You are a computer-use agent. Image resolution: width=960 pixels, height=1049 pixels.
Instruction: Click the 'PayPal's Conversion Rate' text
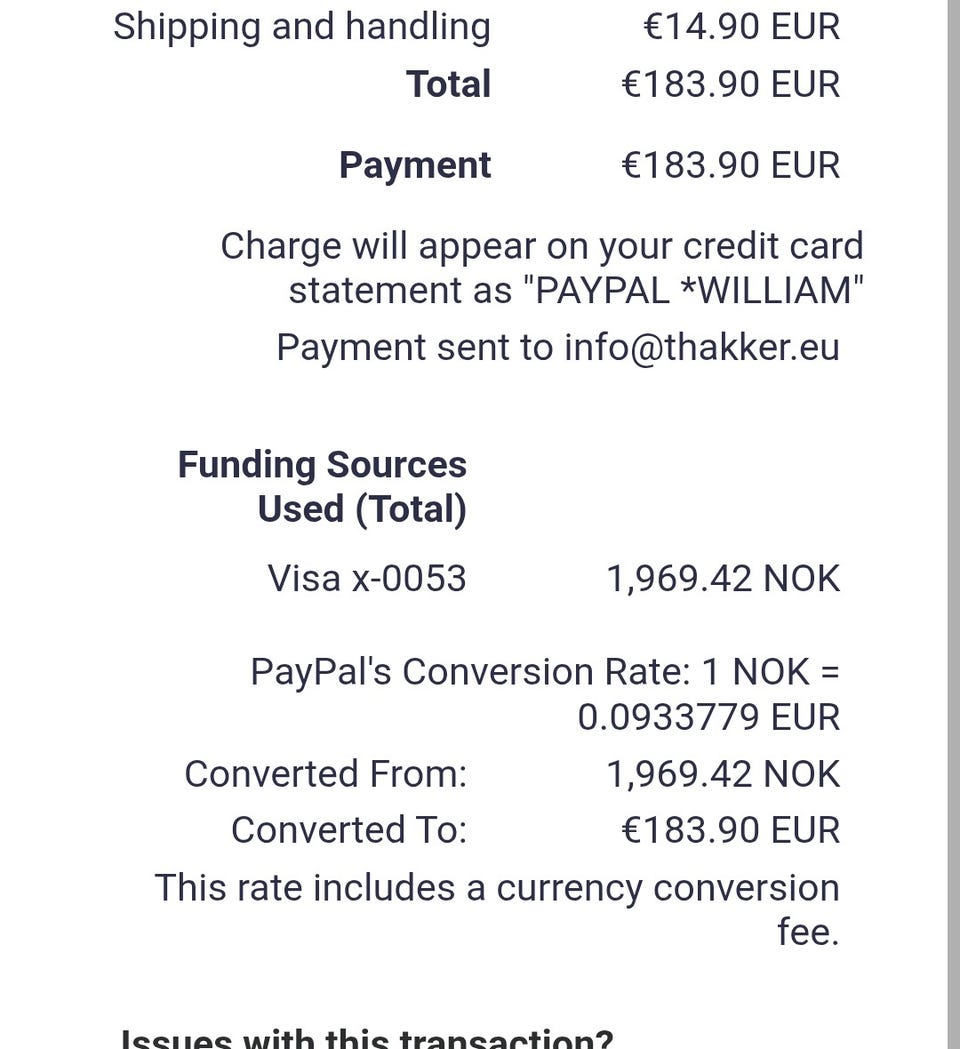click(x=470, y=672)
